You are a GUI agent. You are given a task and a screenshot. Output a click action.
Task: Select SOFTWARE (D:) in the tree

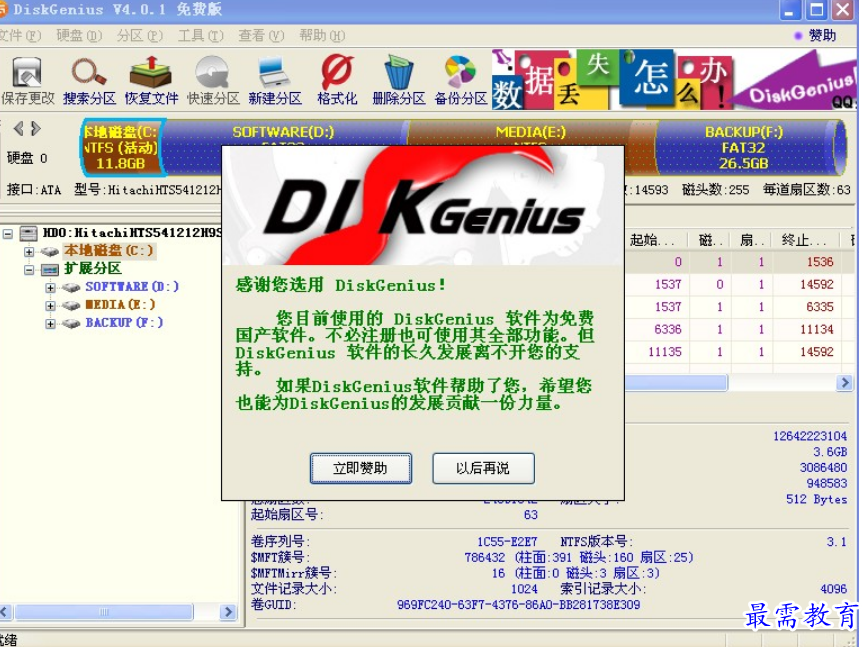tap(132, 287)
